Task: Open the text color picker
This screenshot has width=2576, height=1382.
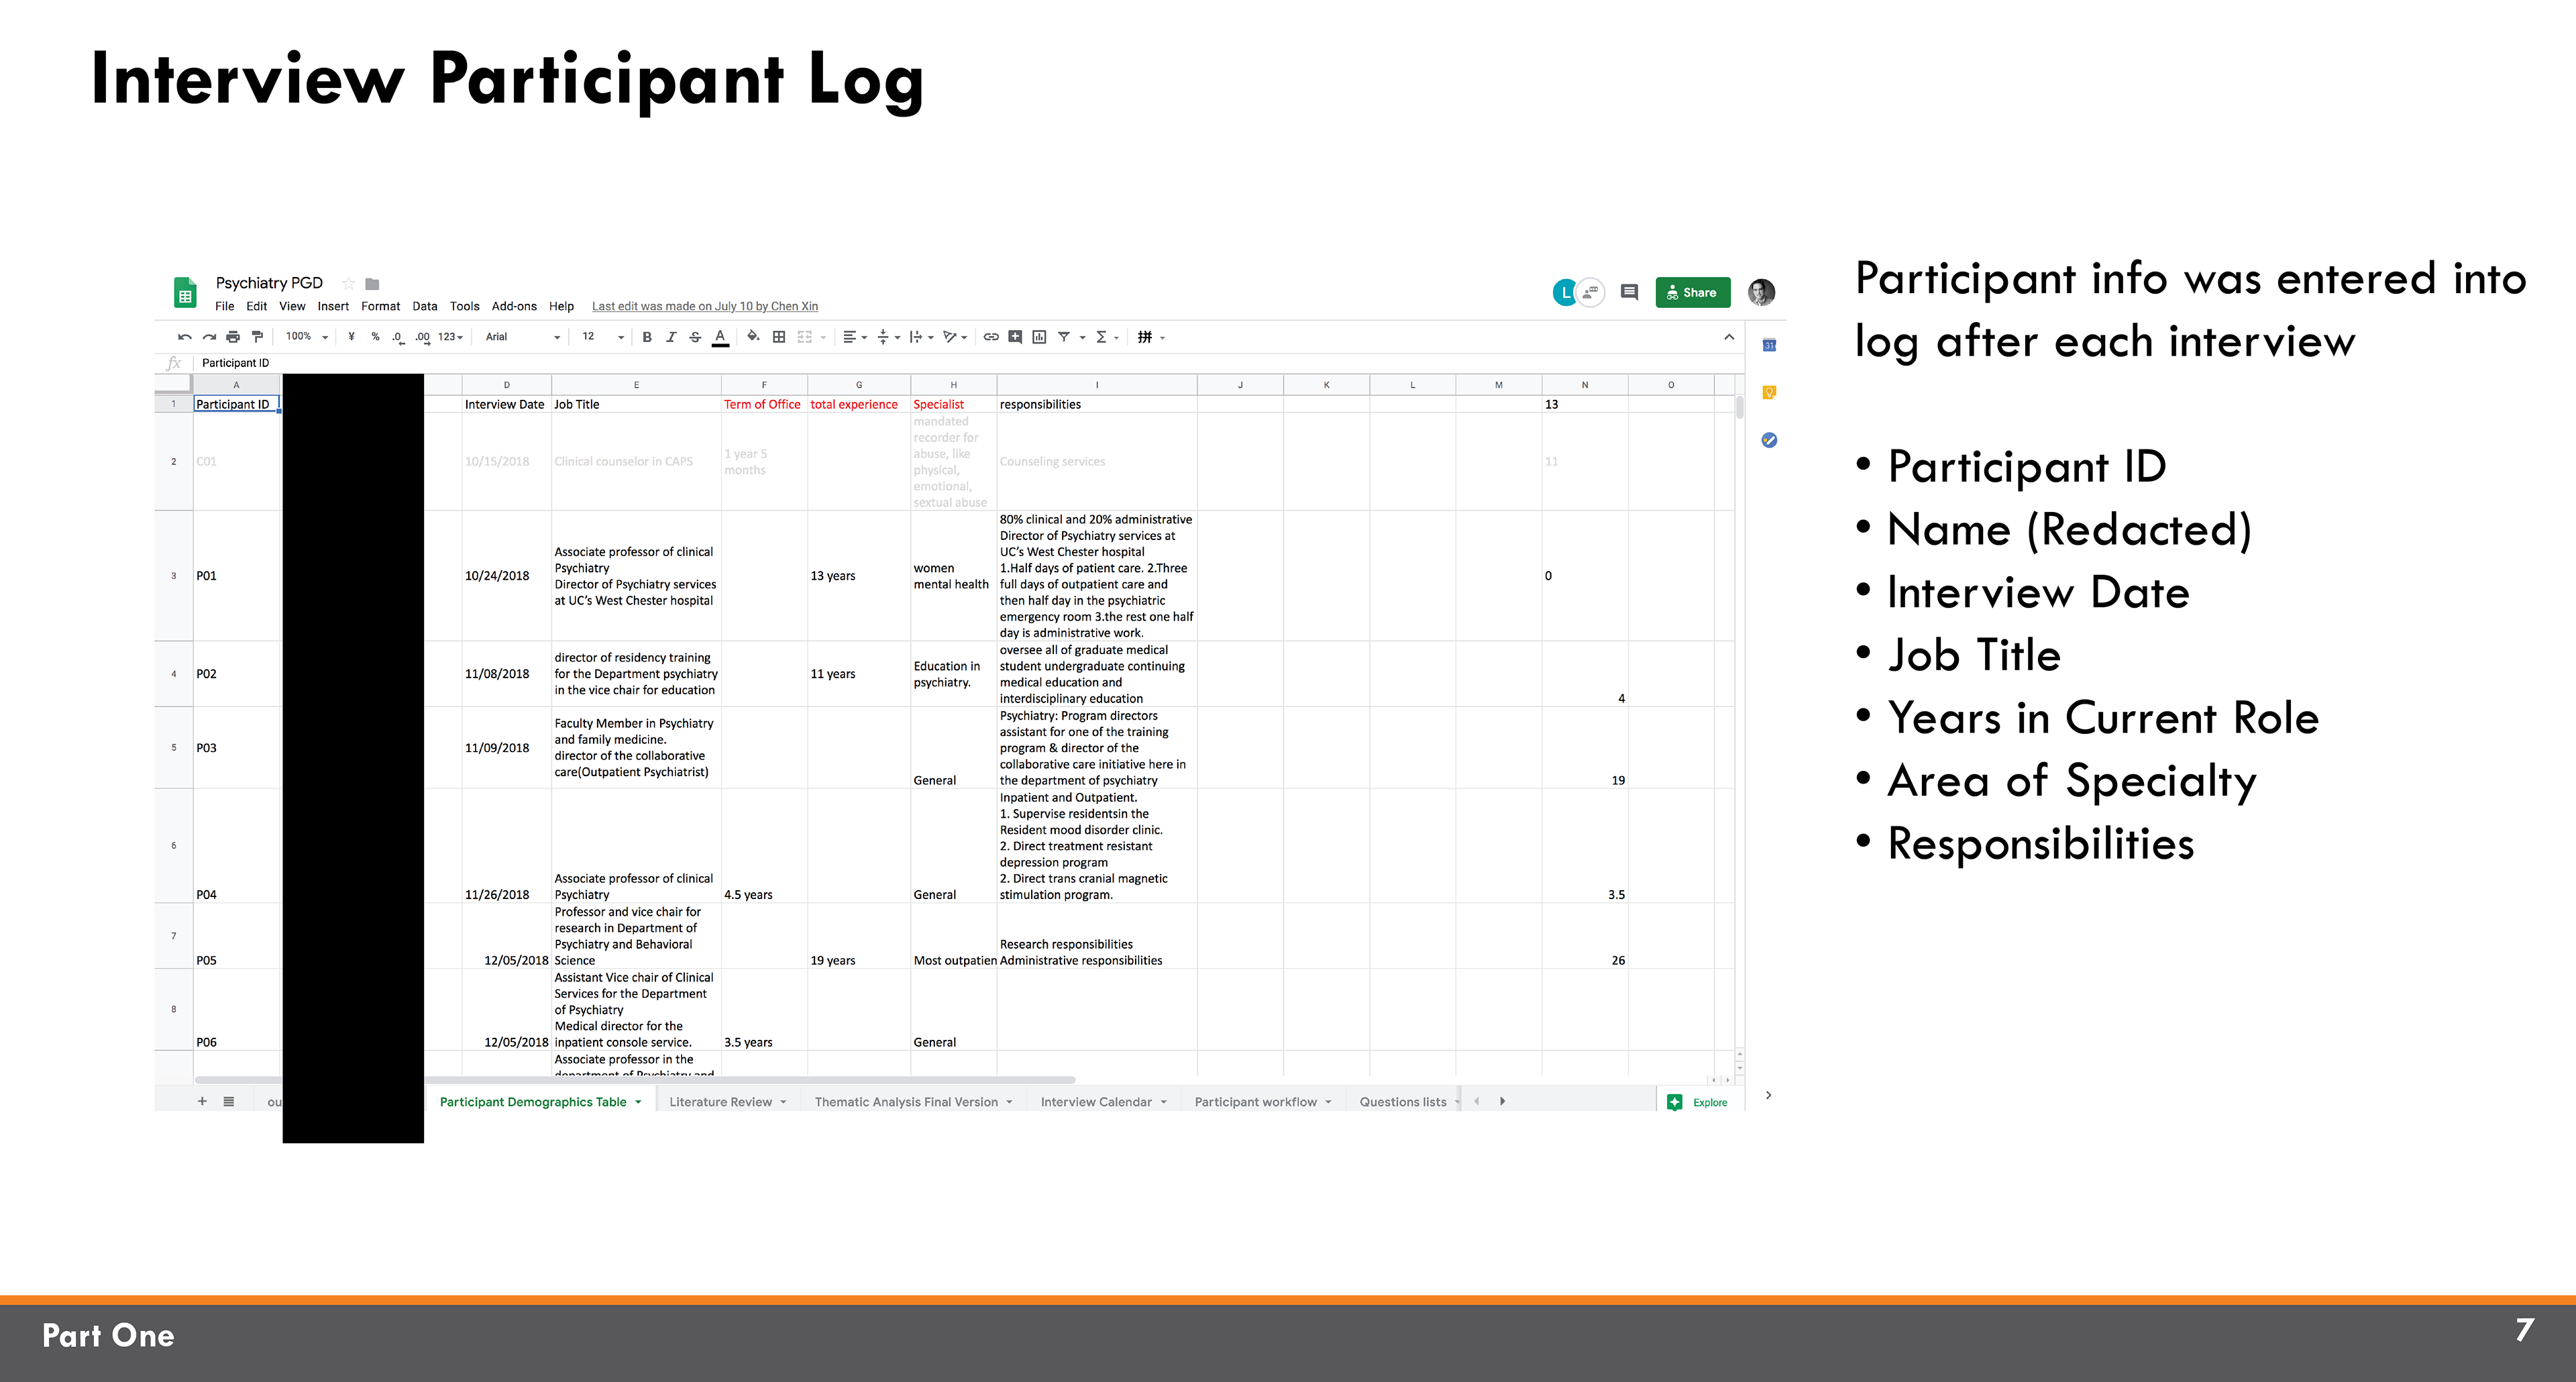Action: click(x=720, y=337)
